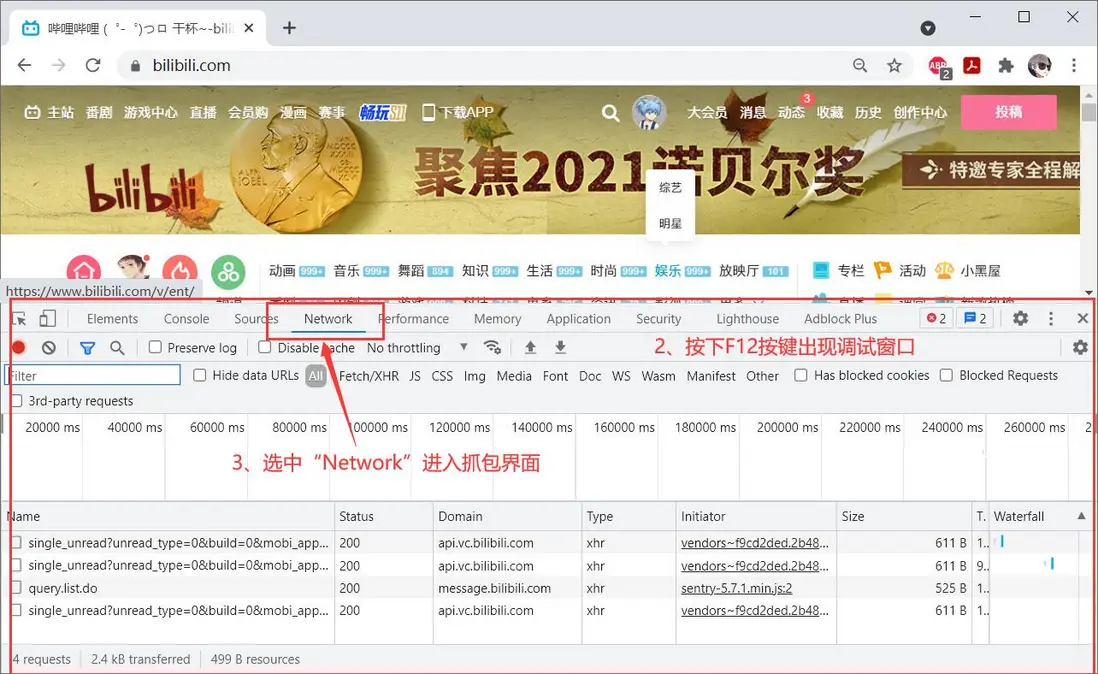Viewport: 1098px width, 674px height.
Task: Filter requests by WS
Action: point(621,376)
